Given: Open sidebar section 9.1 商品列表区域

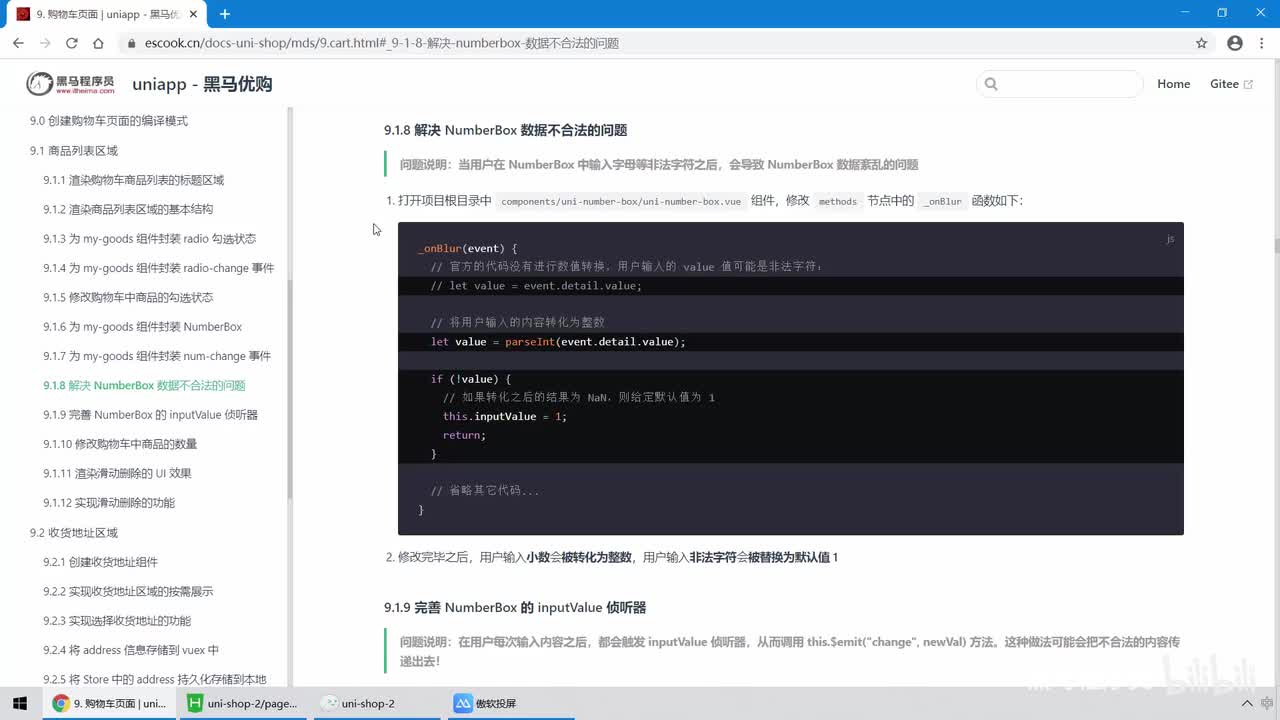Looking at the screenshot, I should tap(74, 151).
